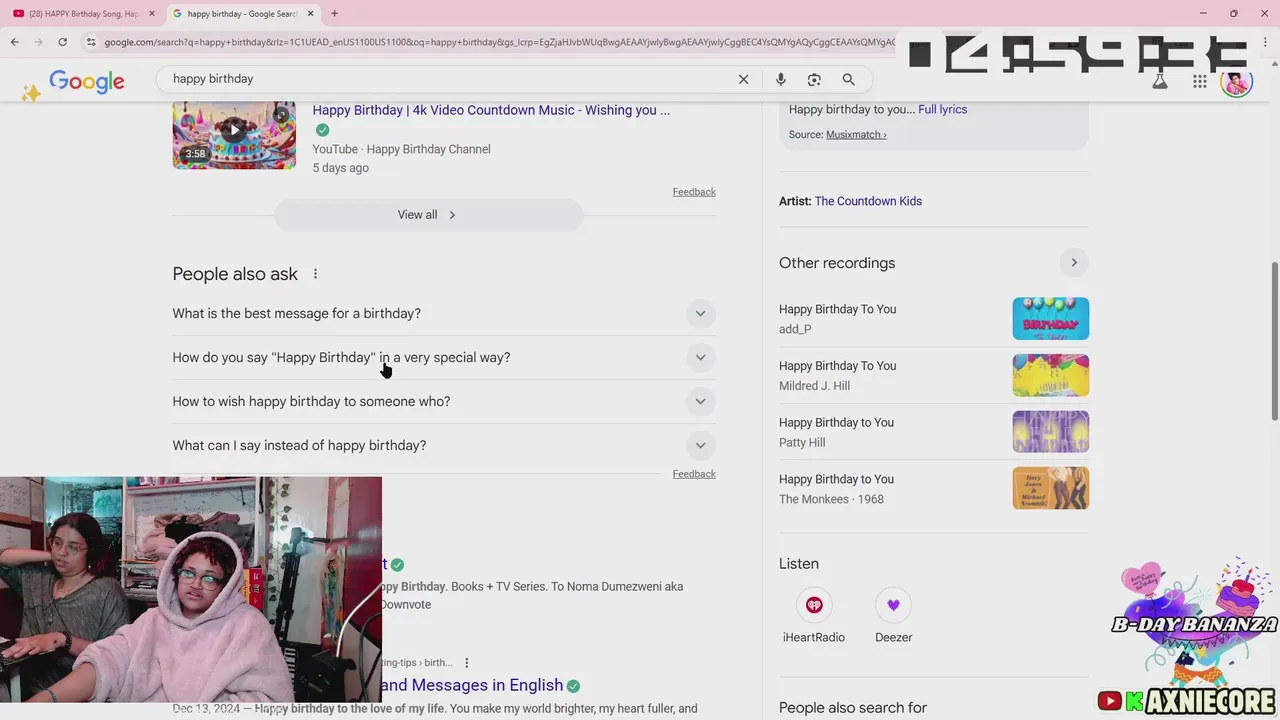Image resolution: width=1280 pixels, height=720 pixels.
Task: Clear the search text with X icon
Action: point(743,79)
